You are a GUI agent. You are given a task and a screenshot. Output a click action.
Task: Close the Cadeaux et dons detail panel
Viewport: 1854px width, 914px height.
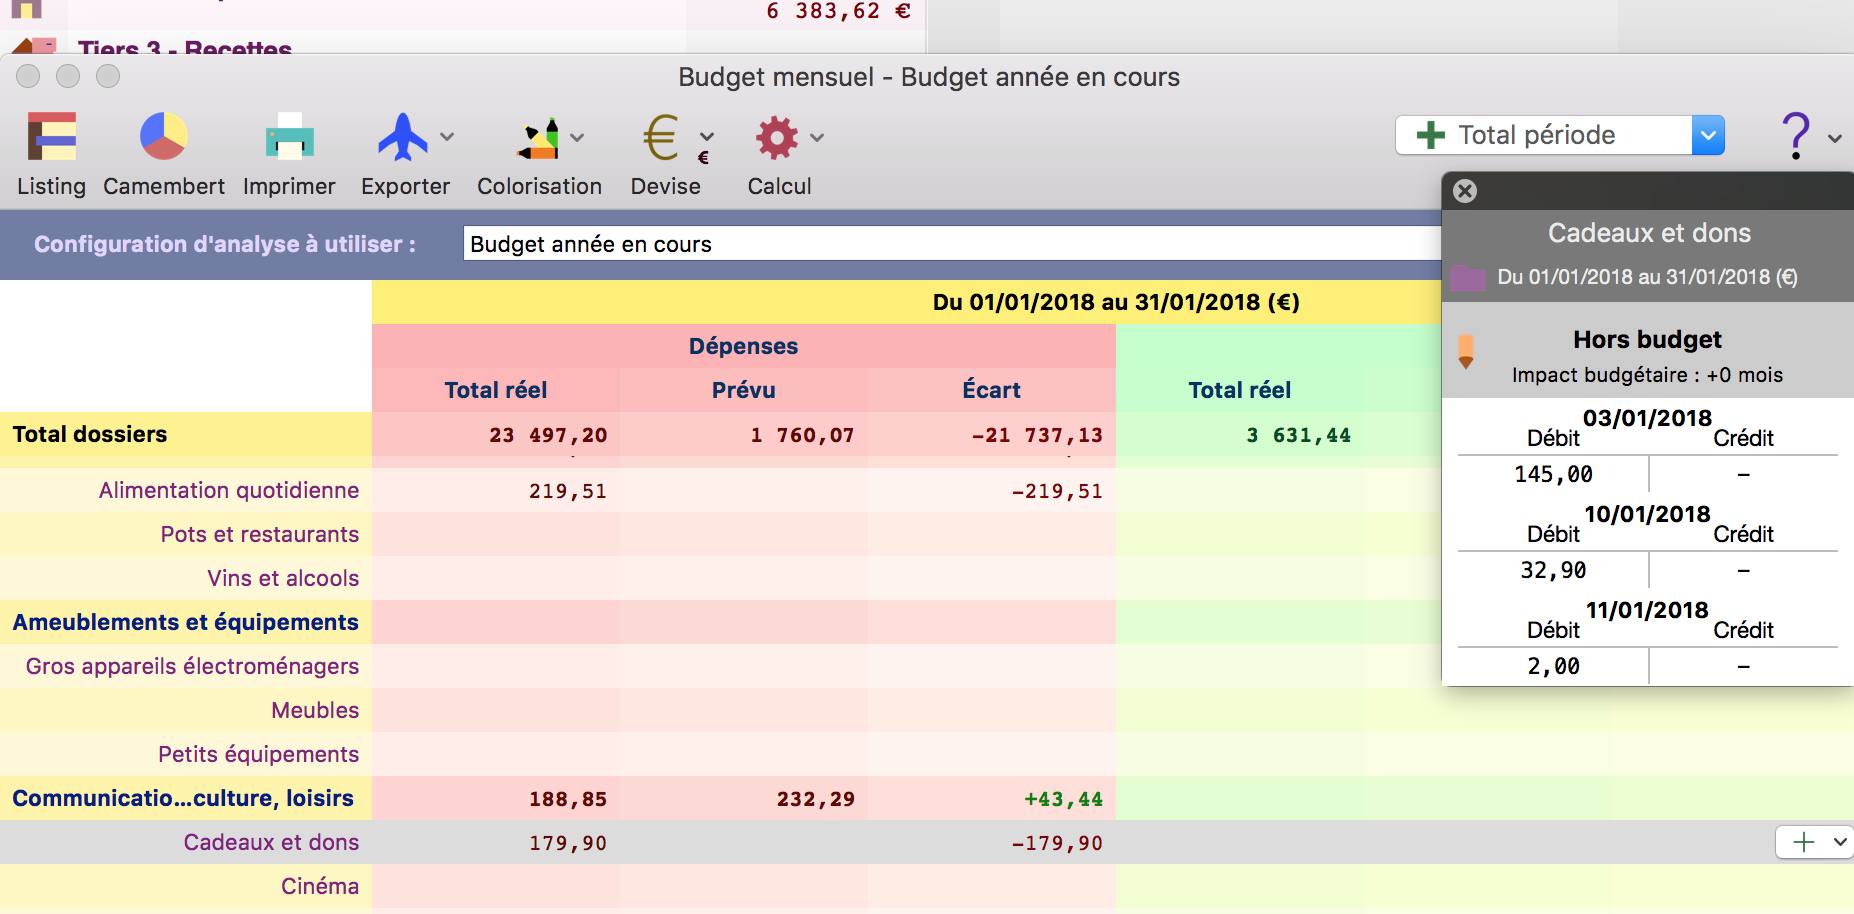(x=1465, y=191)
